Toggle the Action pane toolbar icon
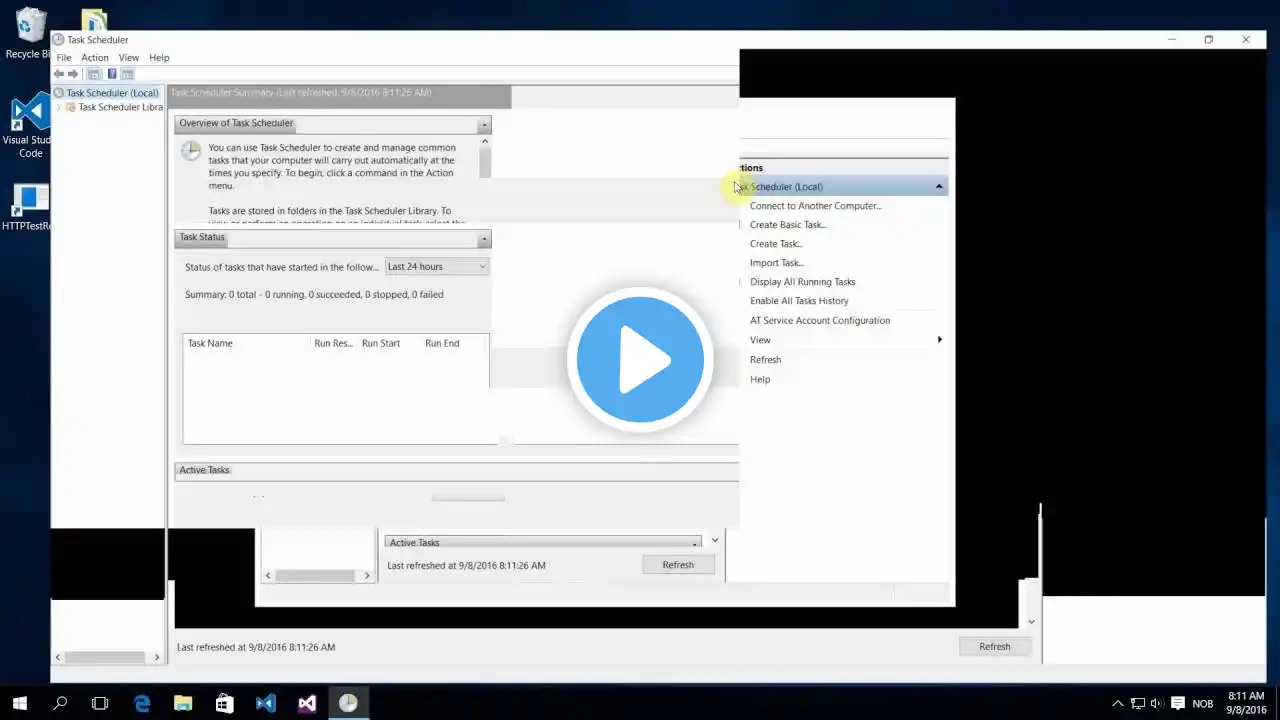 click(127, 74)
